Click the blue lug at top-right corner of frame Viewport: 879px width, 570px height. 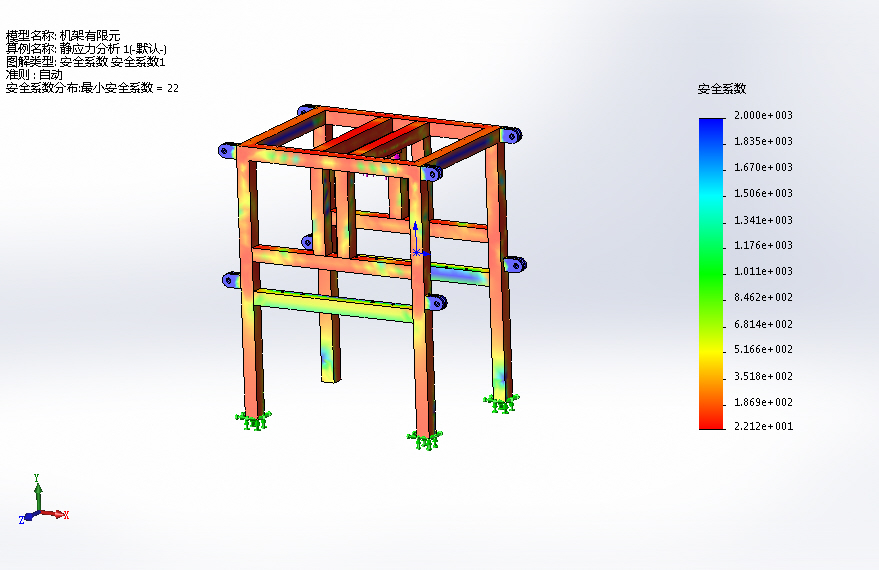point(512,135)
